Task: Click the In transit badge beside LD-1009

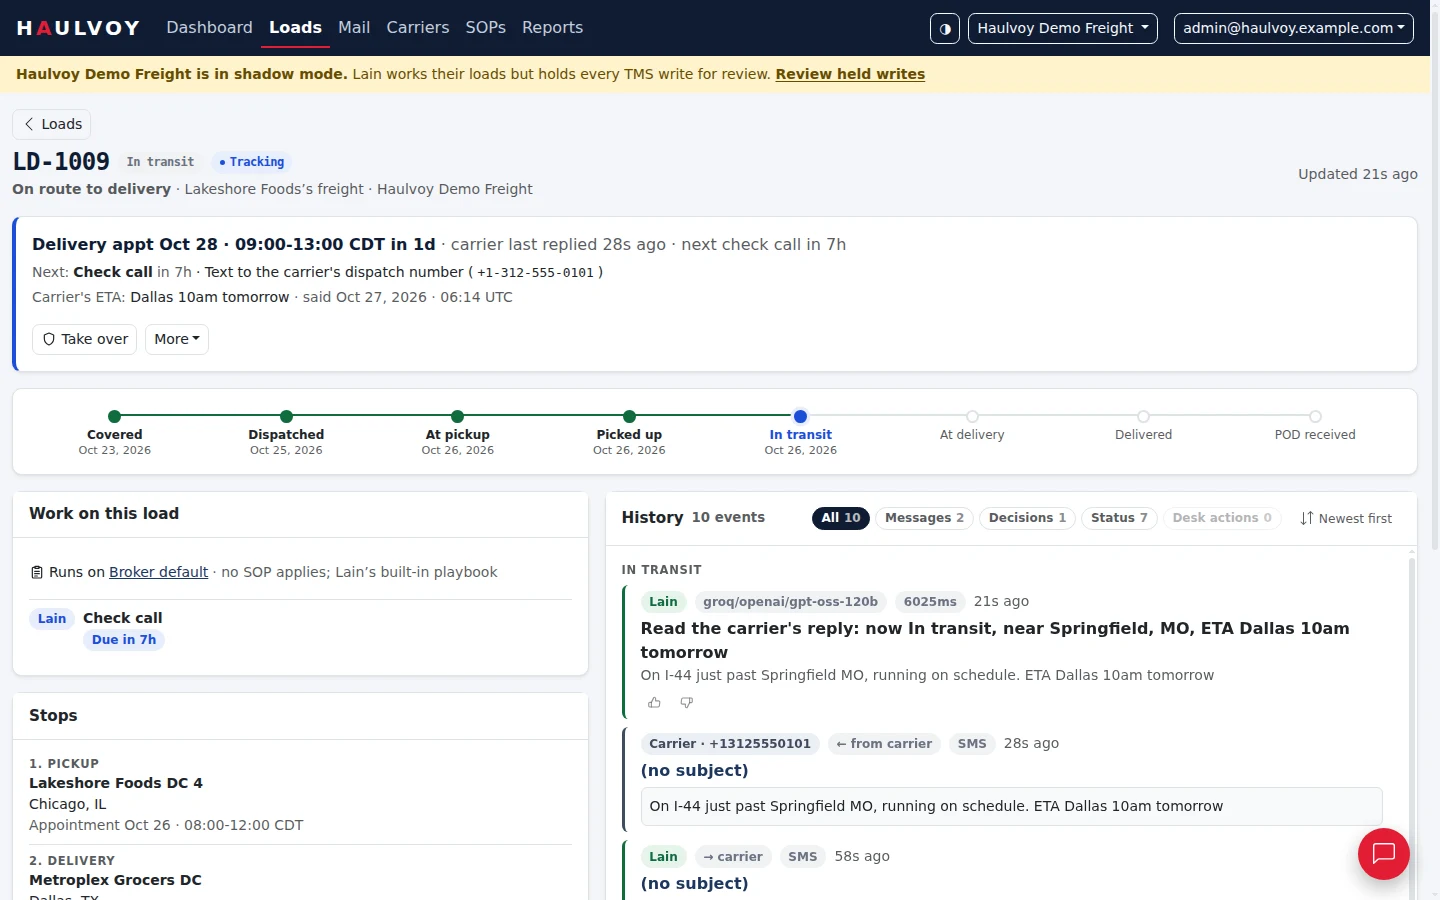Action: pyautogui.click(x=160, y=162)
